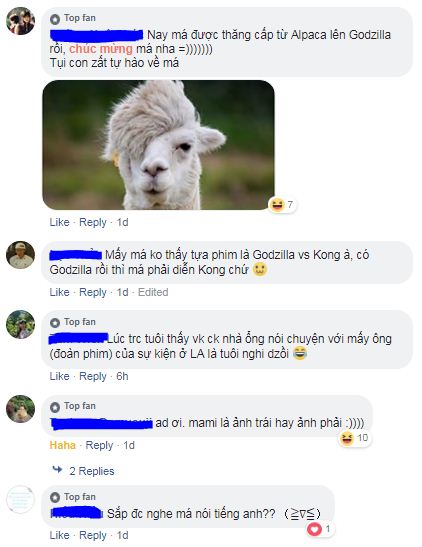Click the Top fan badge on the LA event comment
The width and height of the screenshot is (422, 547).
[x=73, y=322]
